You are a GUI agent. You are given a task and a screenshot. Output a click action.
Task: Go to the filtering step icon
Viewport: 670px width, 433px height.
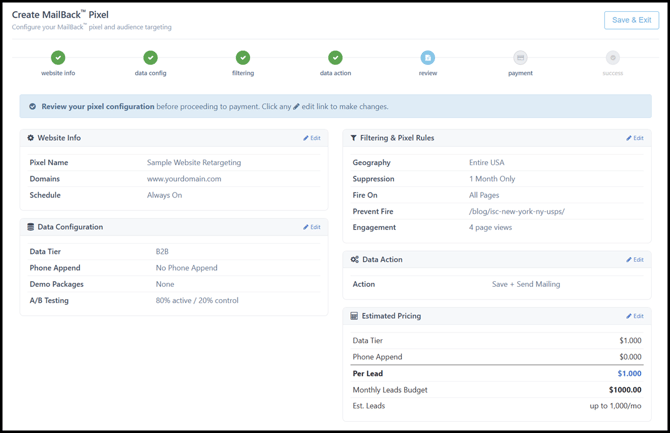coord(243,57)
